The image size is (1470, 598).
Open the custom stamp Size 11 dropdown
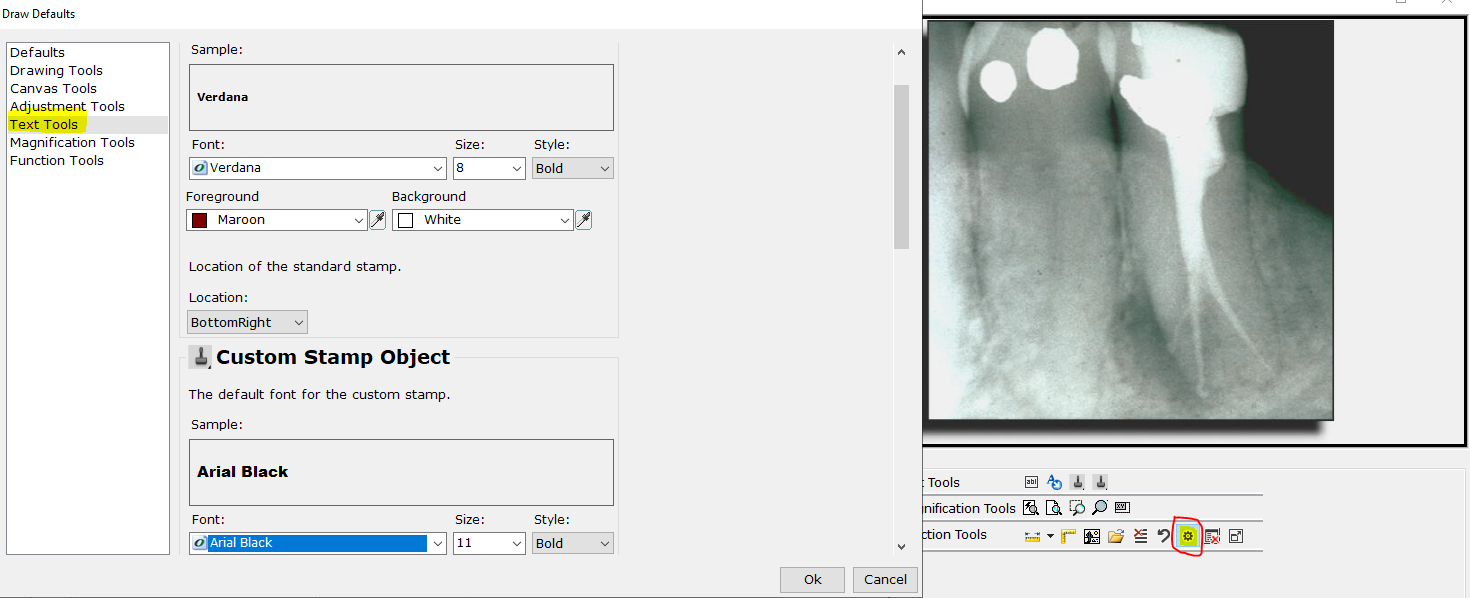click(x=516, y=544)
